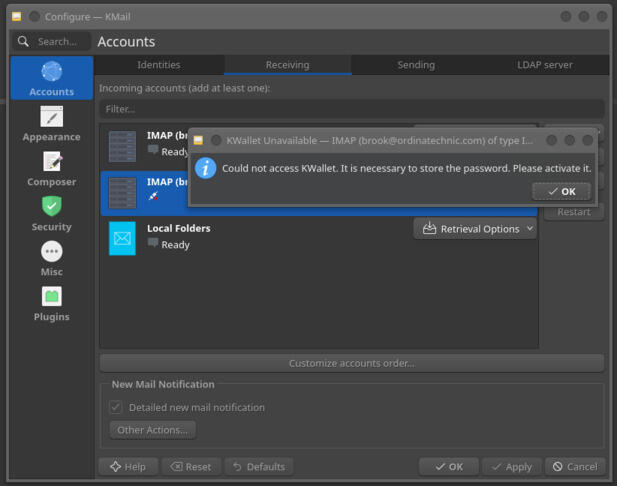Open the Plugins settings section
The image size is (617, 486).
point(52,303)
